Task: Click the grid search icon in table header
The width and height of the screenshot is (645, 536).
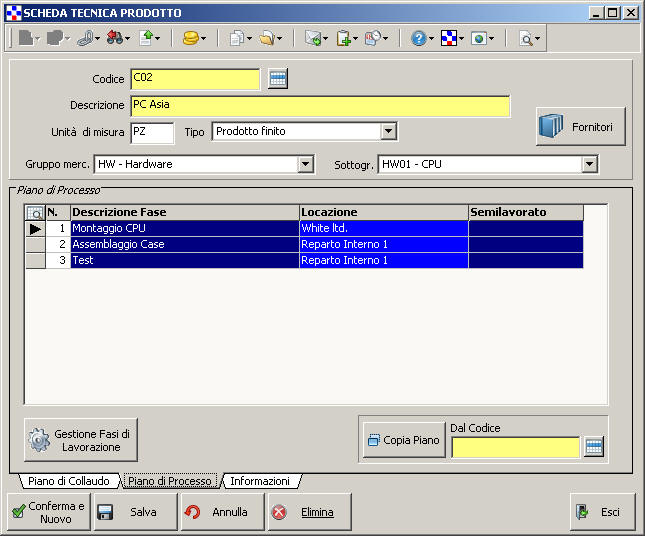Action: click(x=35, y=212)
